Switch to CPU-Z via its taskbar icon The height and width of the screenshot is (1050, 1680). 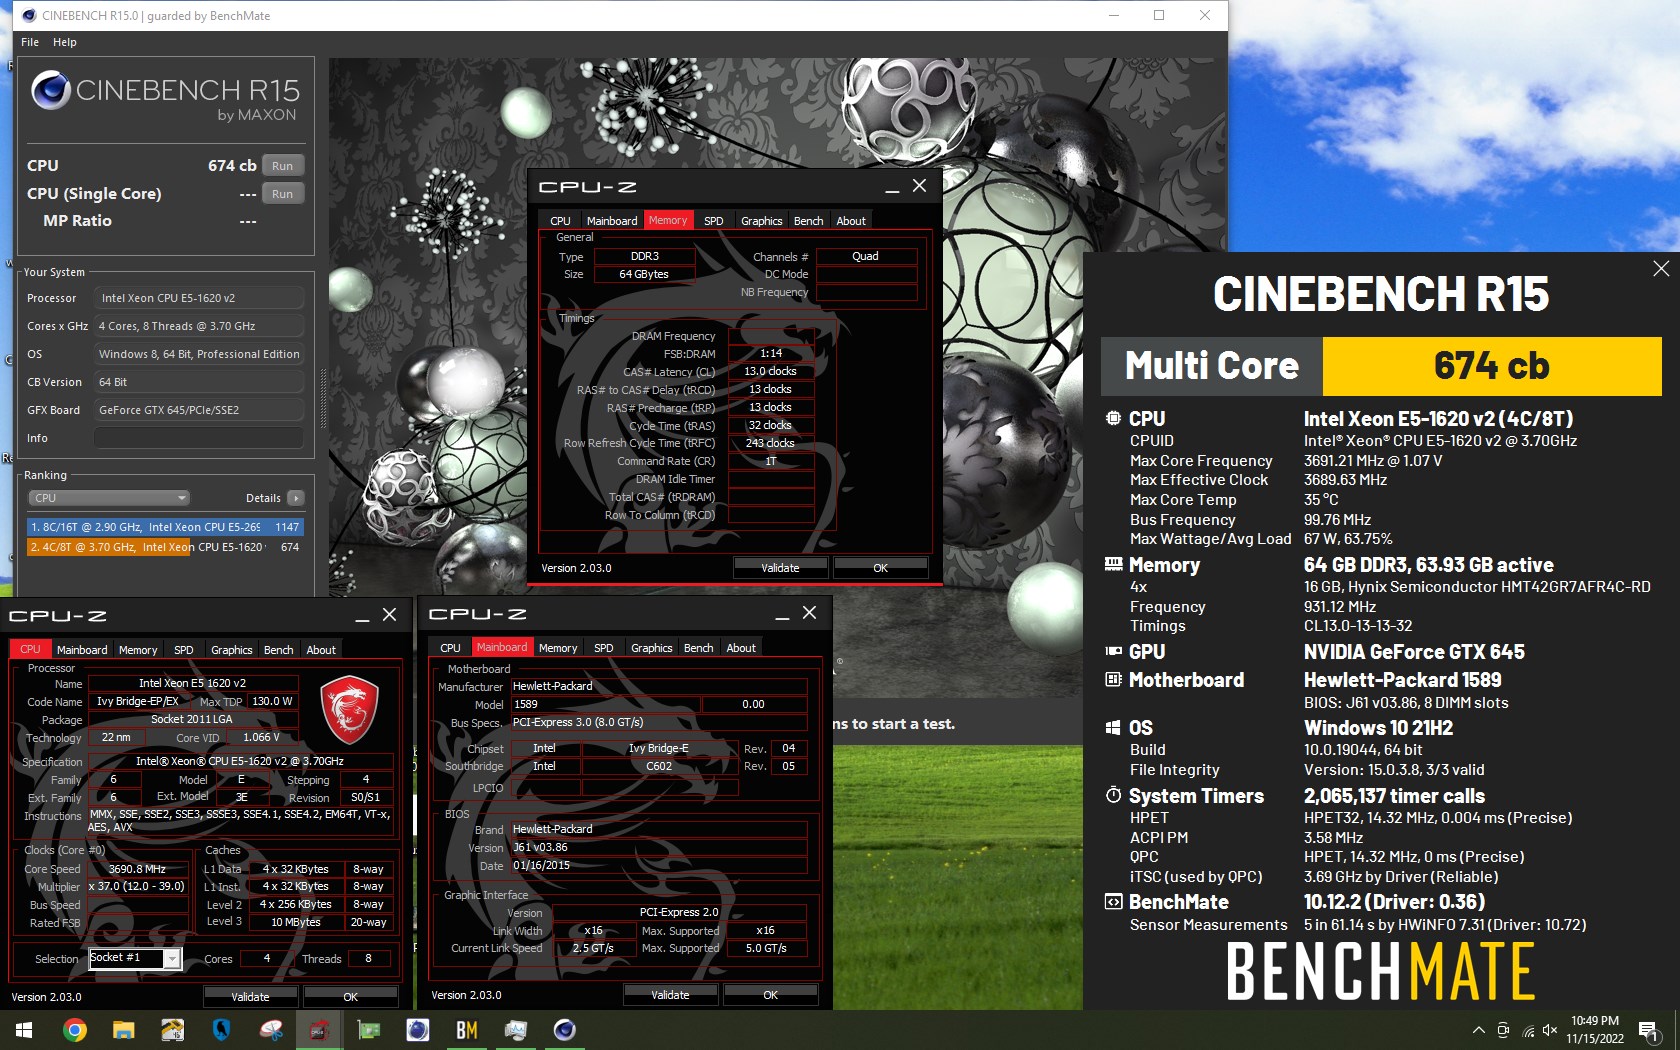[320, 1029]
